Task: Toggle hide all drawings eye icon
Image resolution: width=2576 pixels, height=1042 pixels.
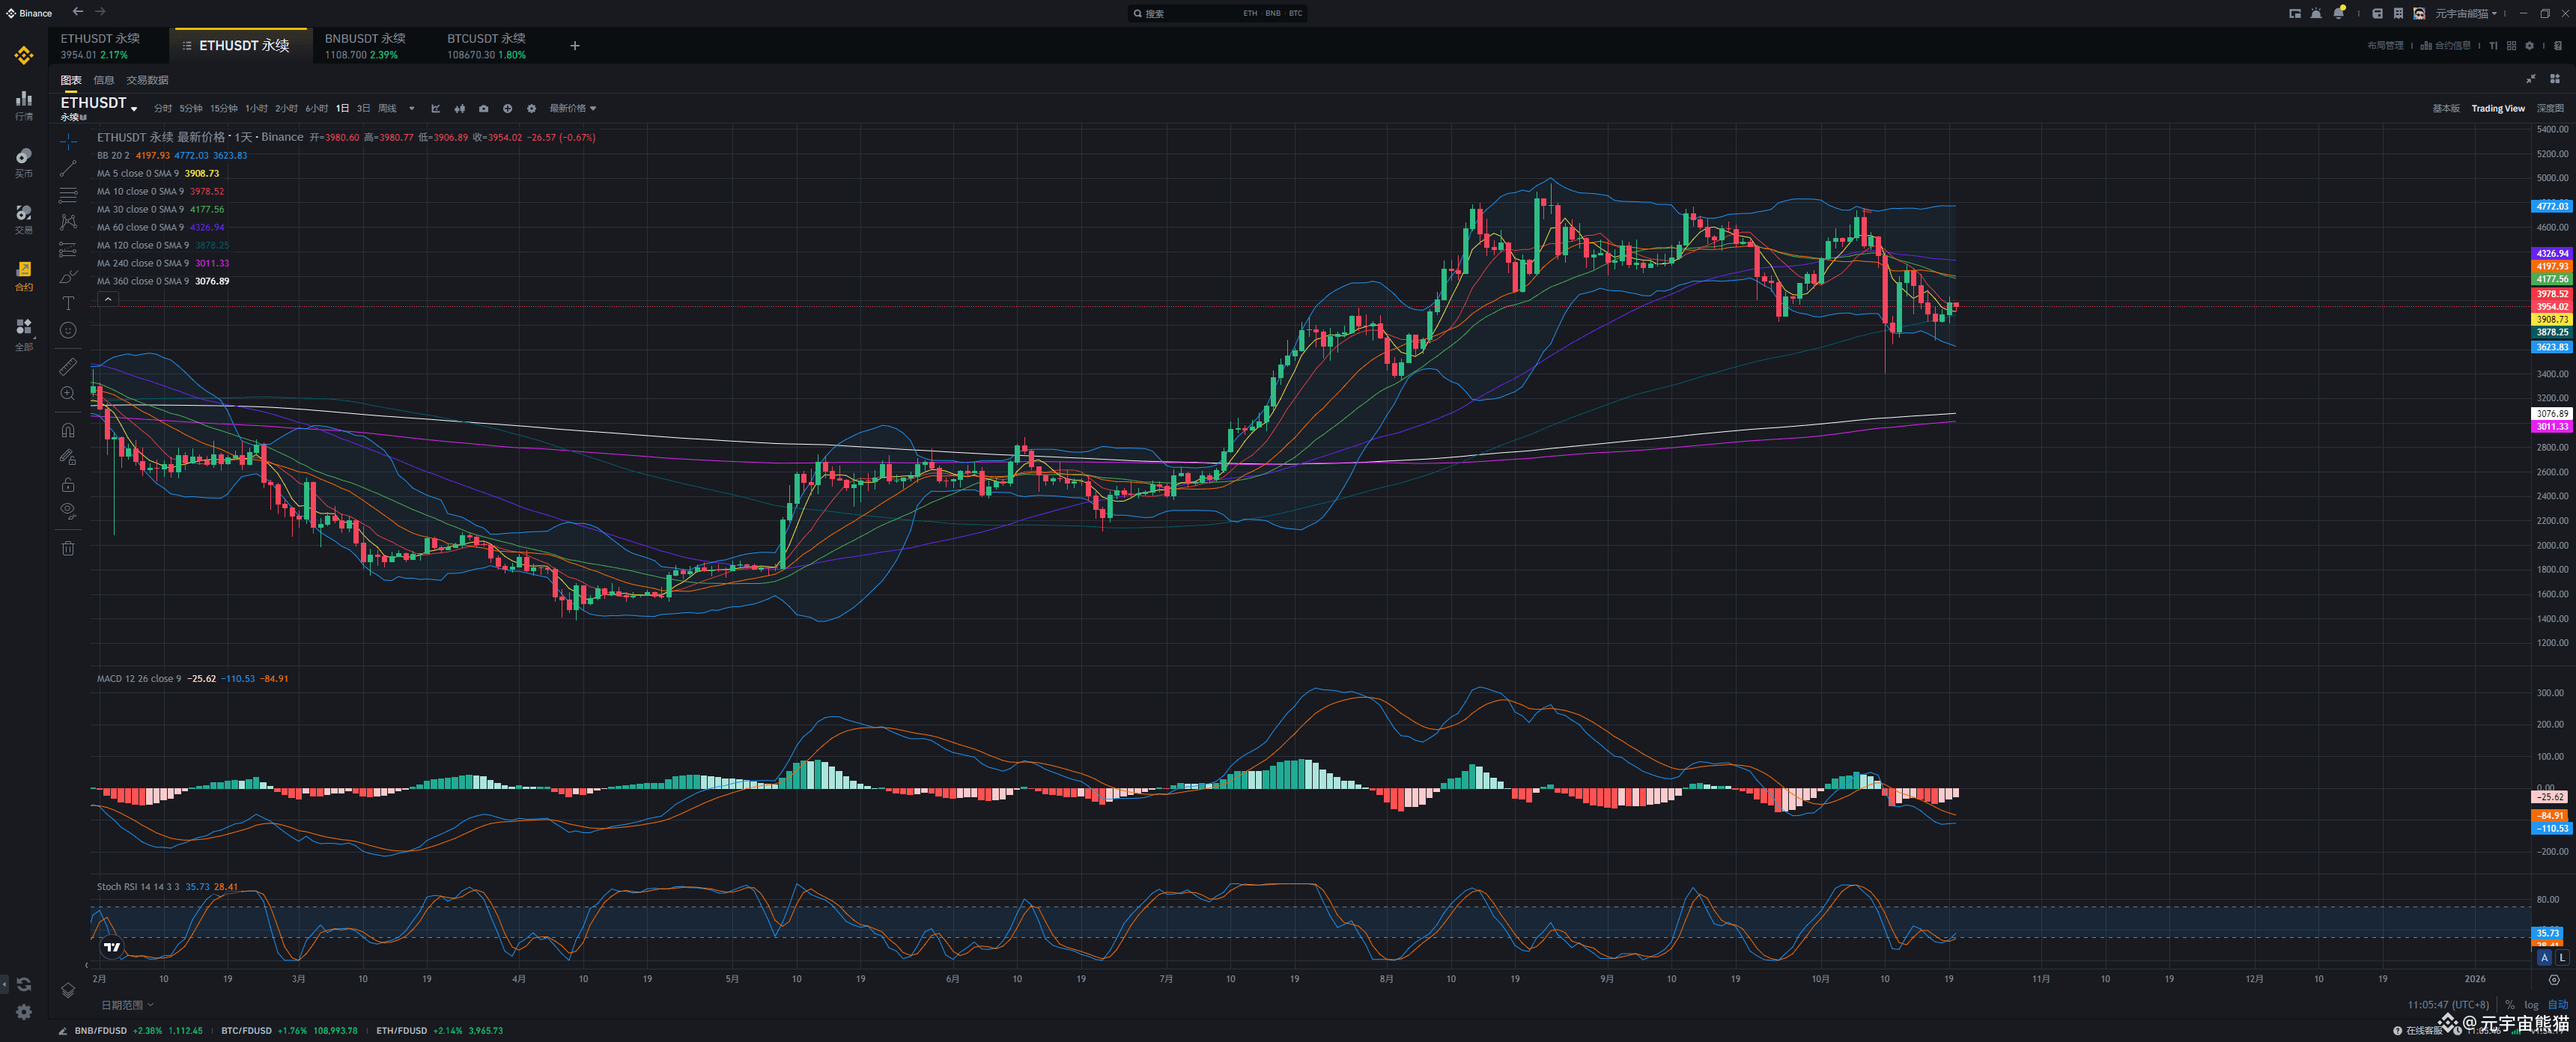Action: [68, 511]
